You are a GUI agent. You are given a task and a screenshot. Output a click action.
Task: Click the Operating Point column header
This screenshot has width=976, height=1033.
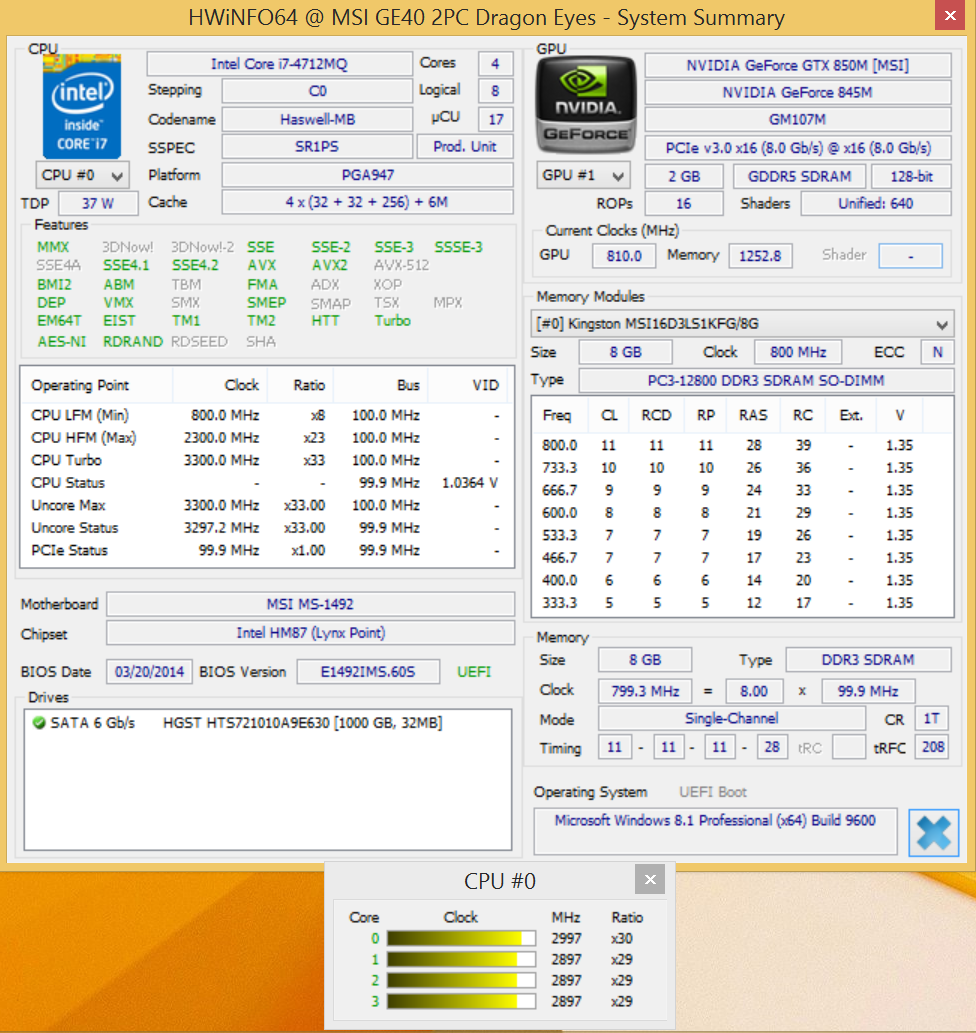(x=98, y=385)
